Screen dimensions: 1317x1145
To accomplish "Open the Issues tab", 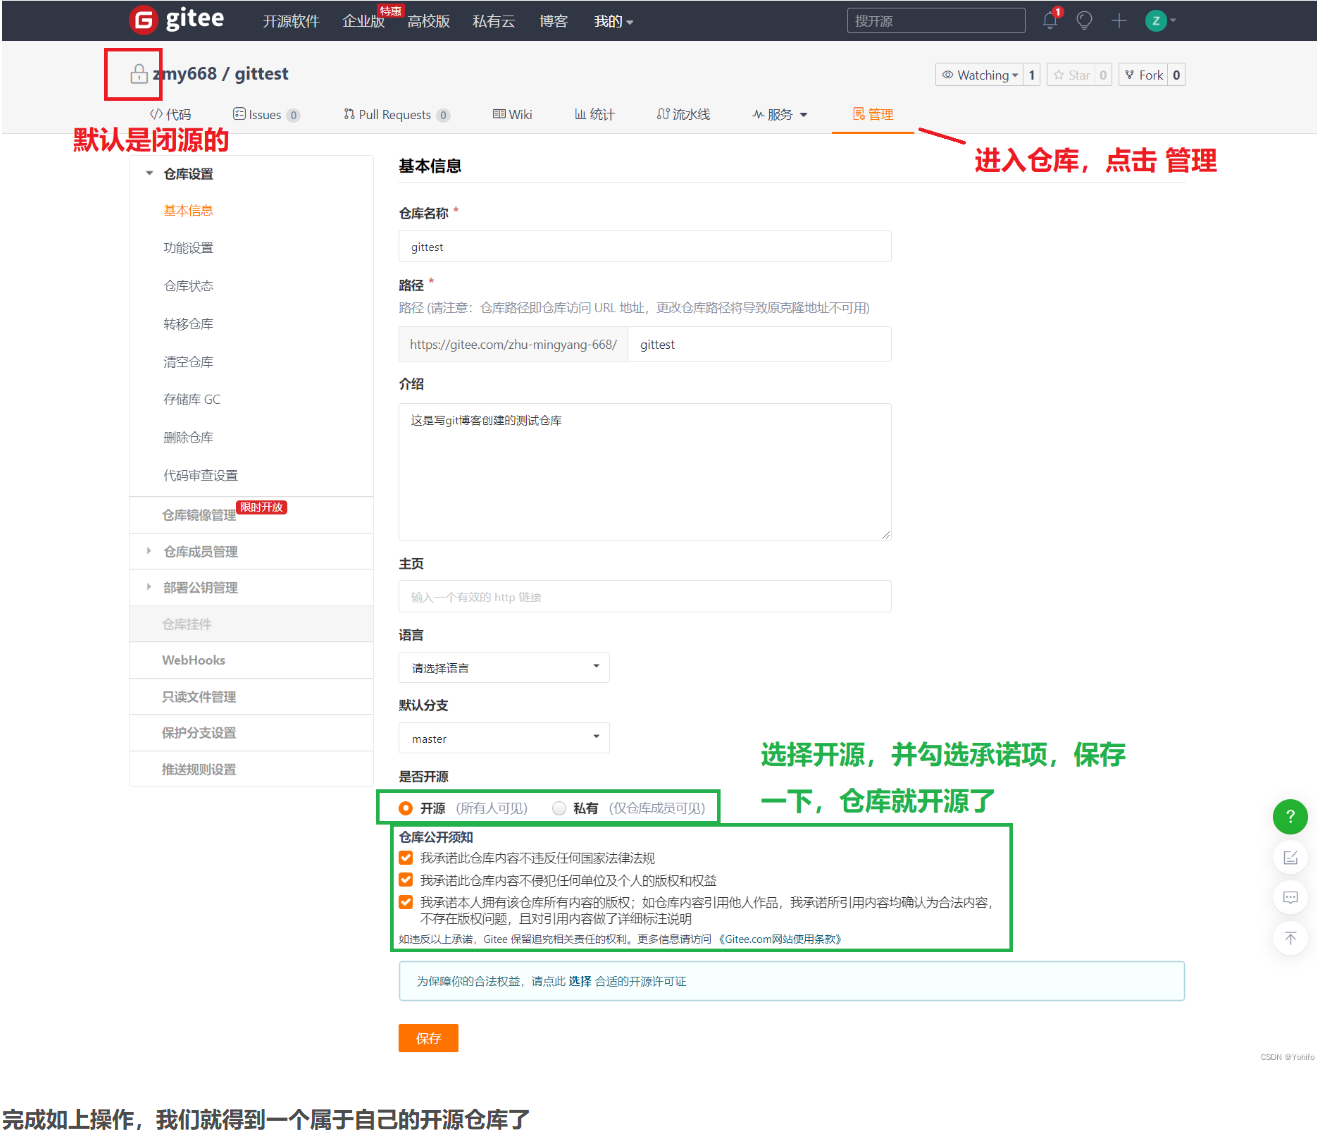I will [x=266, y=114].
